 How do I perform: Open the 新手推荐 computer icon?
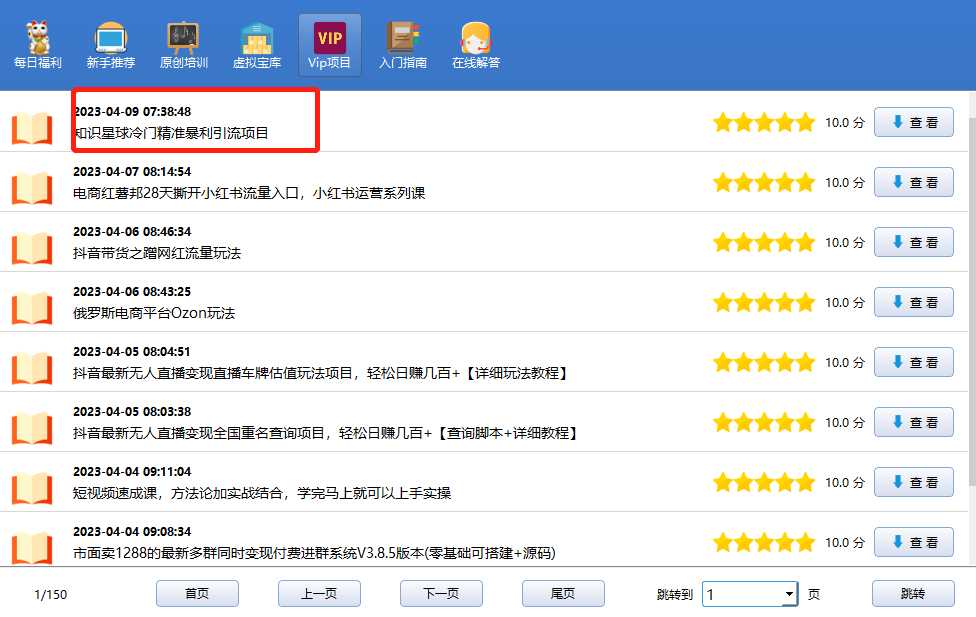[110, 45]
